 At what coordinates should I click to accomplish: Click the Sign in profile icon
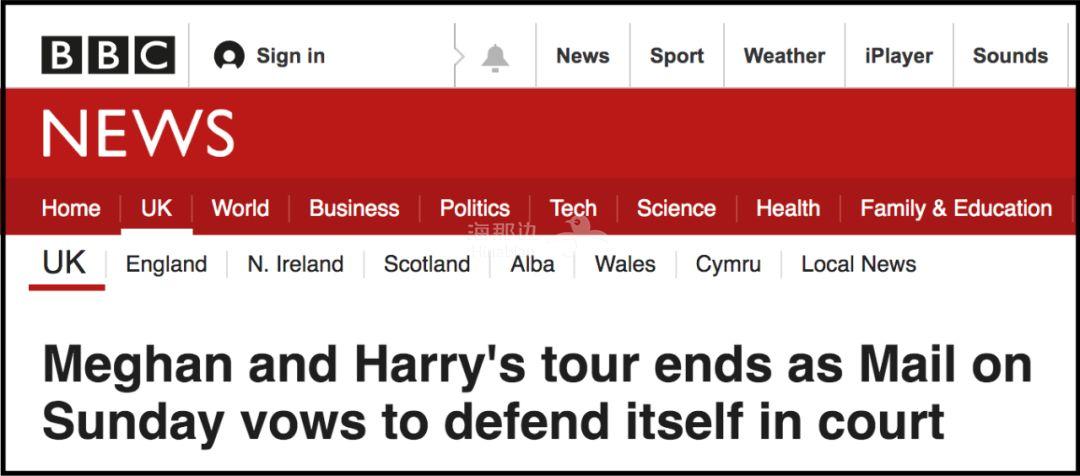click(229, 57)
